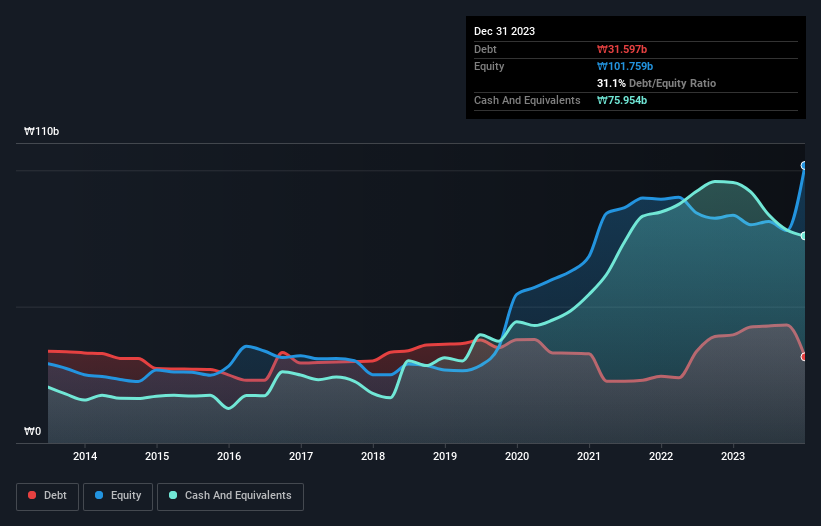Screen dimensions: 821x526
Task: Click the teal Cash endpoint marker
Action: tap(804, 236)
